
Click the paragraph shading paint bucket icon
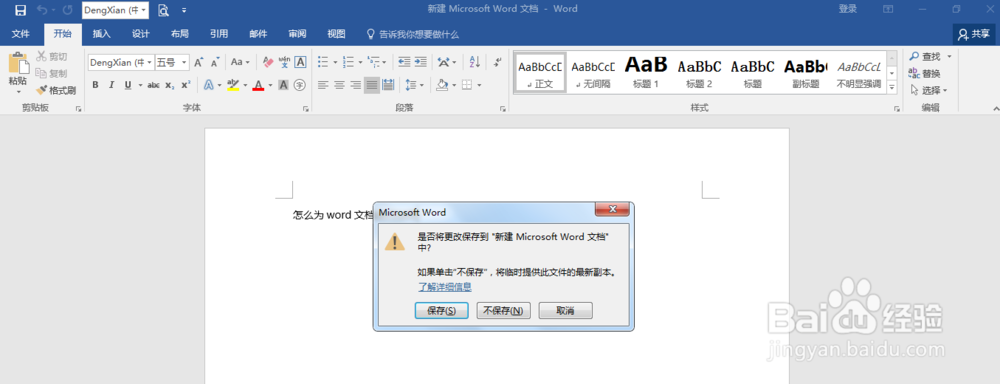point(443,85)
